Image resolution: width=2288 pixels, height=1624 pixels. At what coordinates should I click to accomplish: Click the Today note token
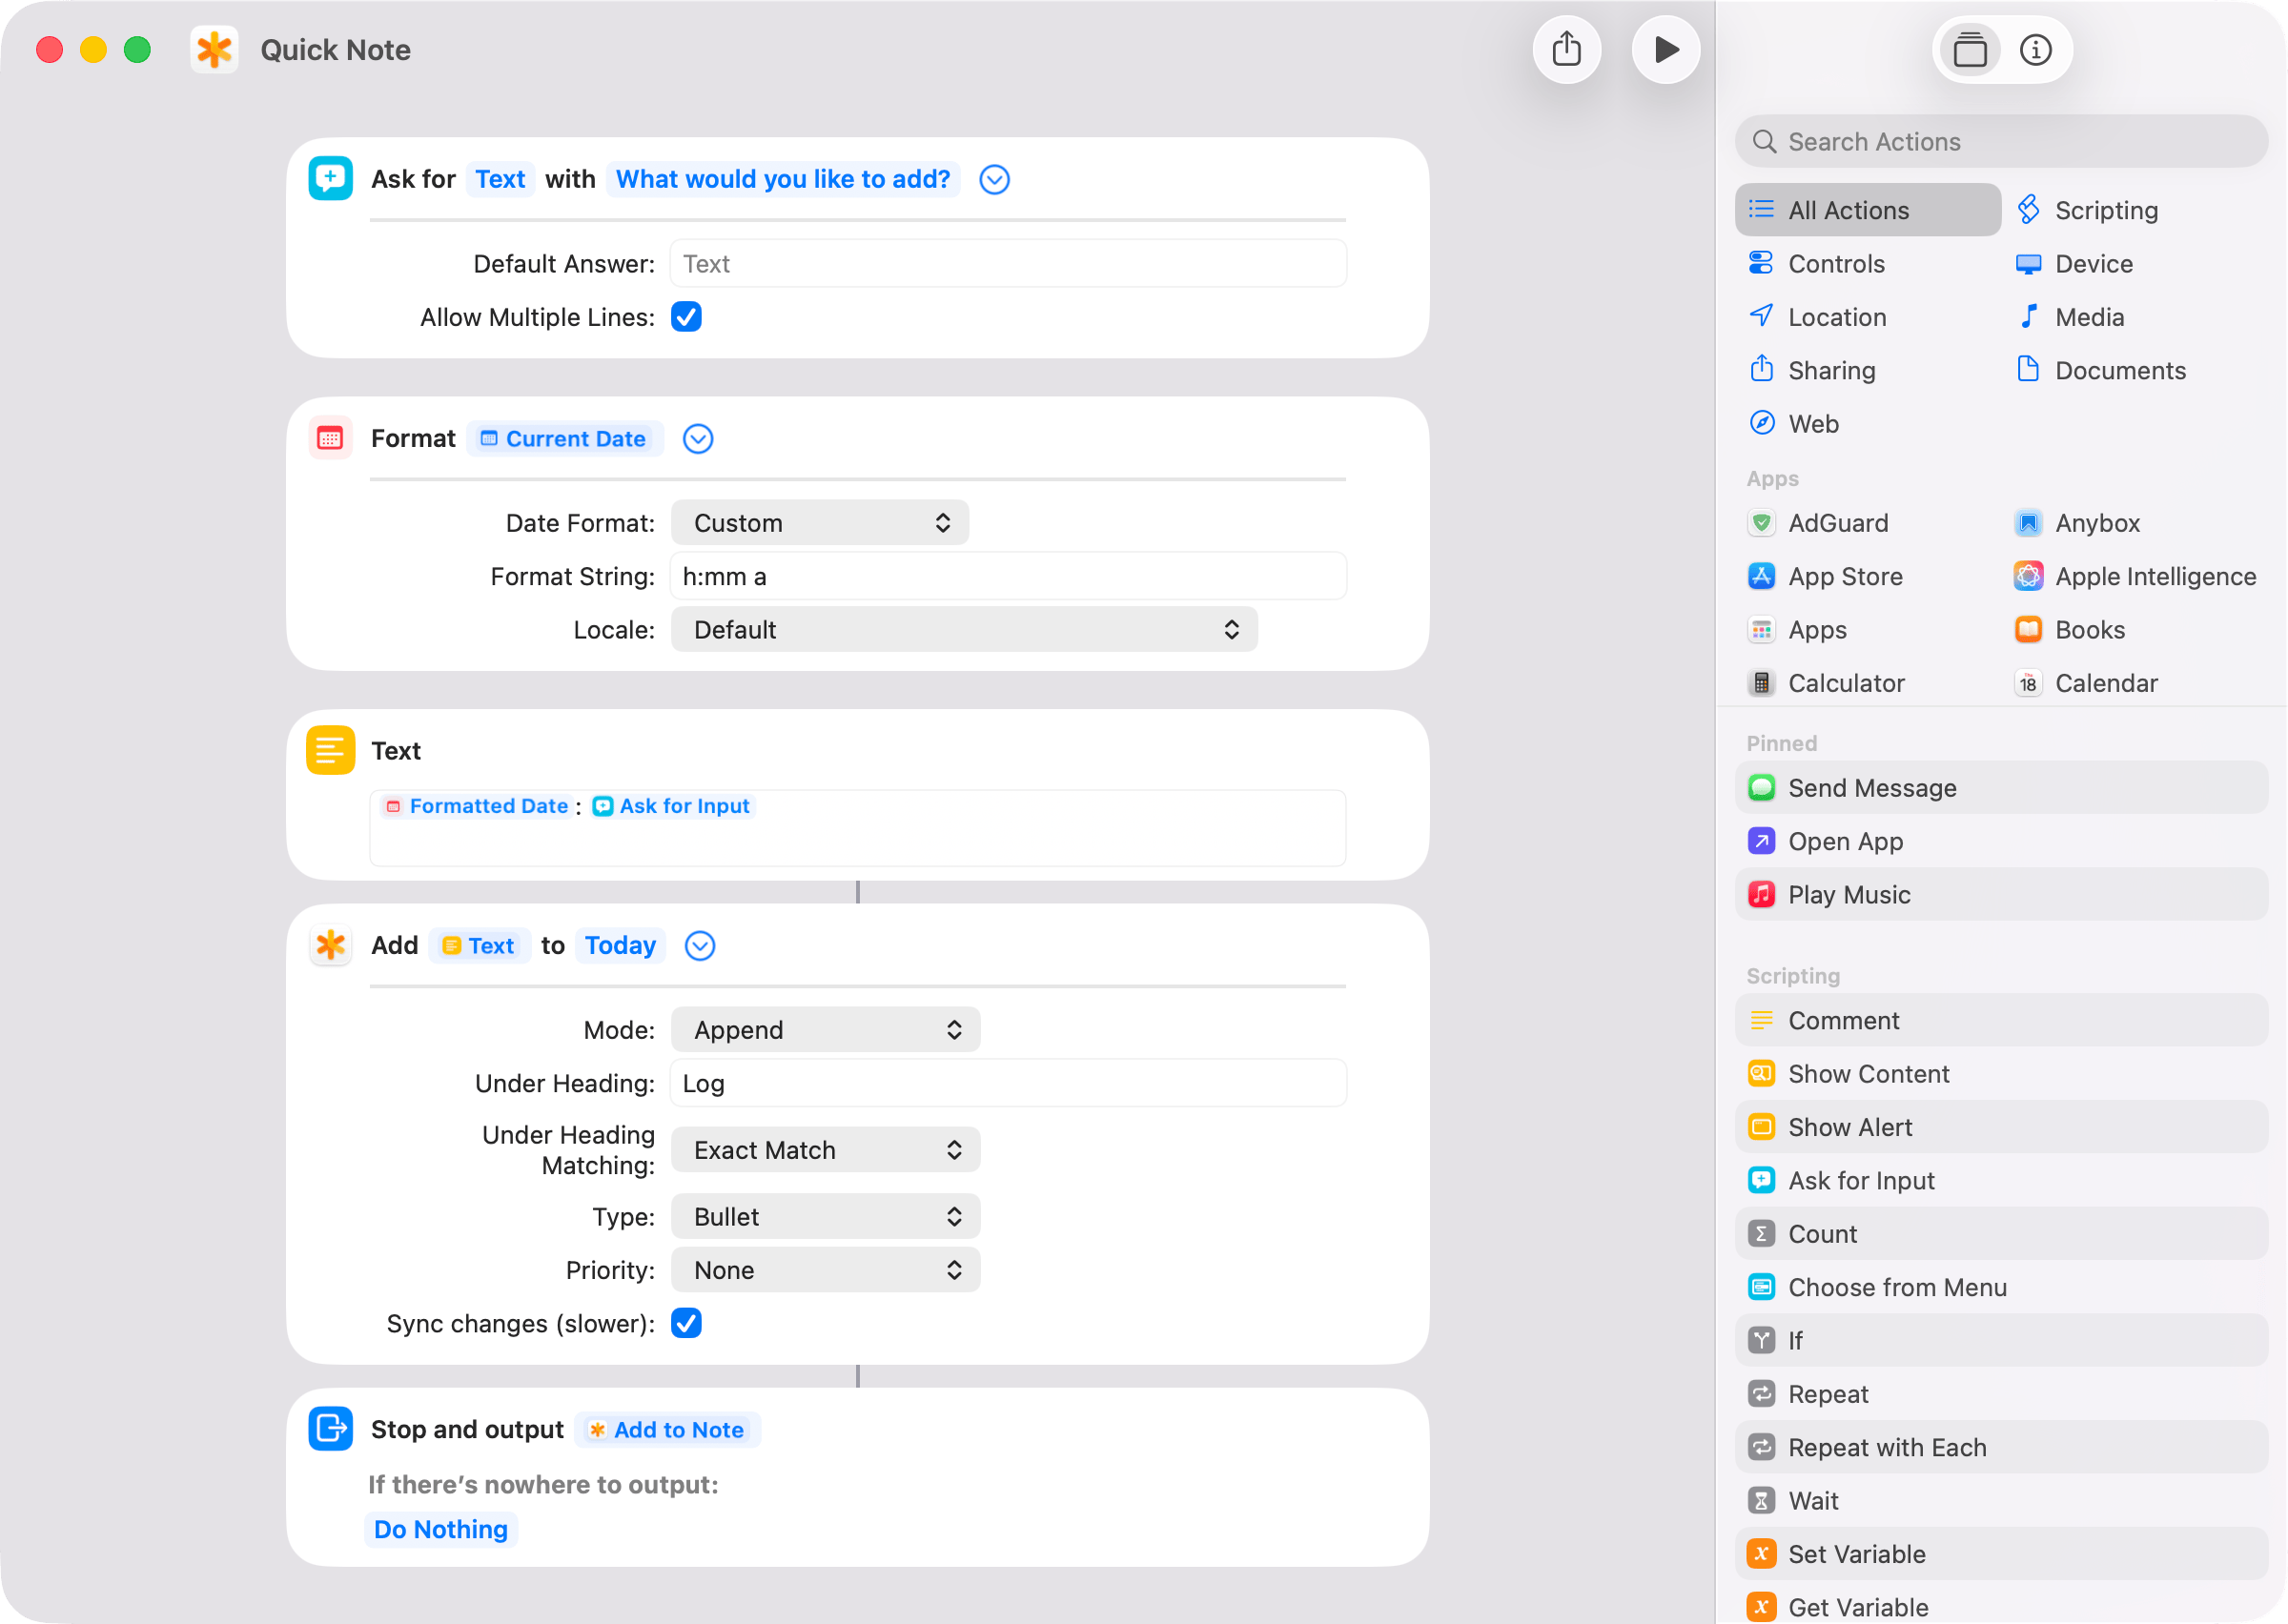(x=620, y=946)
